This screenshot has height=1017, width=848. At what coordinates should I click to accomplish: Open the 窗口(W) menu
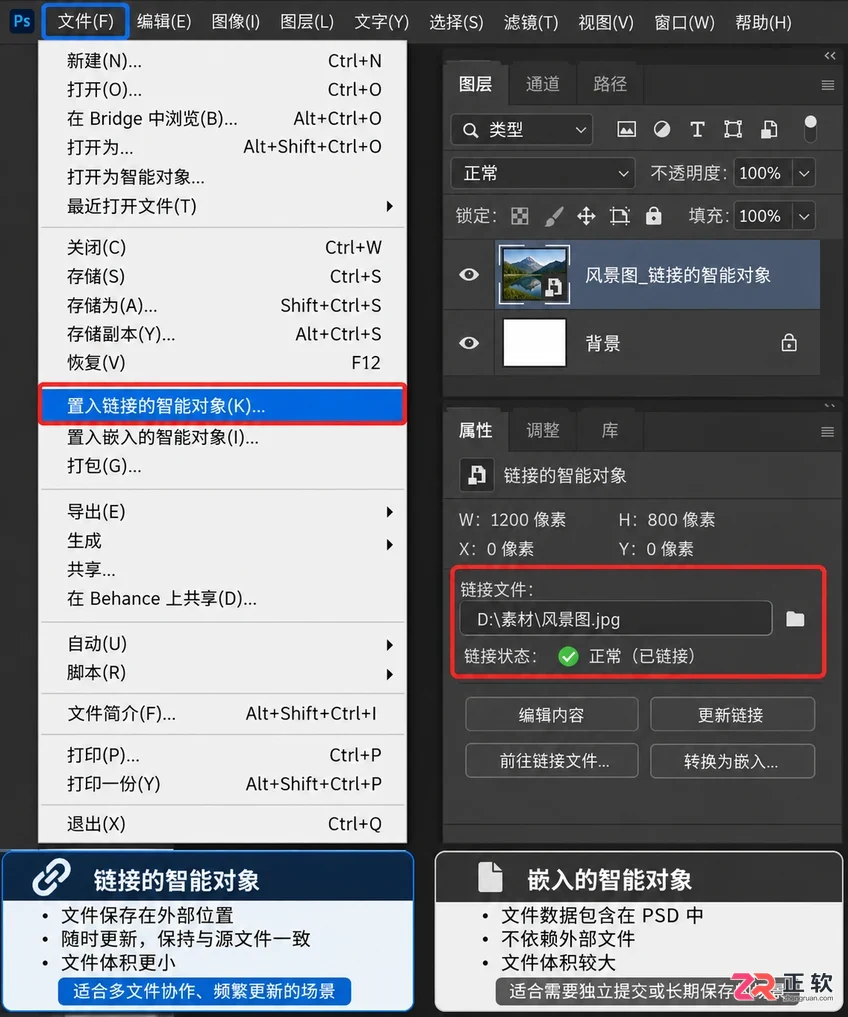pyautogui.click(x=684, y=23)
